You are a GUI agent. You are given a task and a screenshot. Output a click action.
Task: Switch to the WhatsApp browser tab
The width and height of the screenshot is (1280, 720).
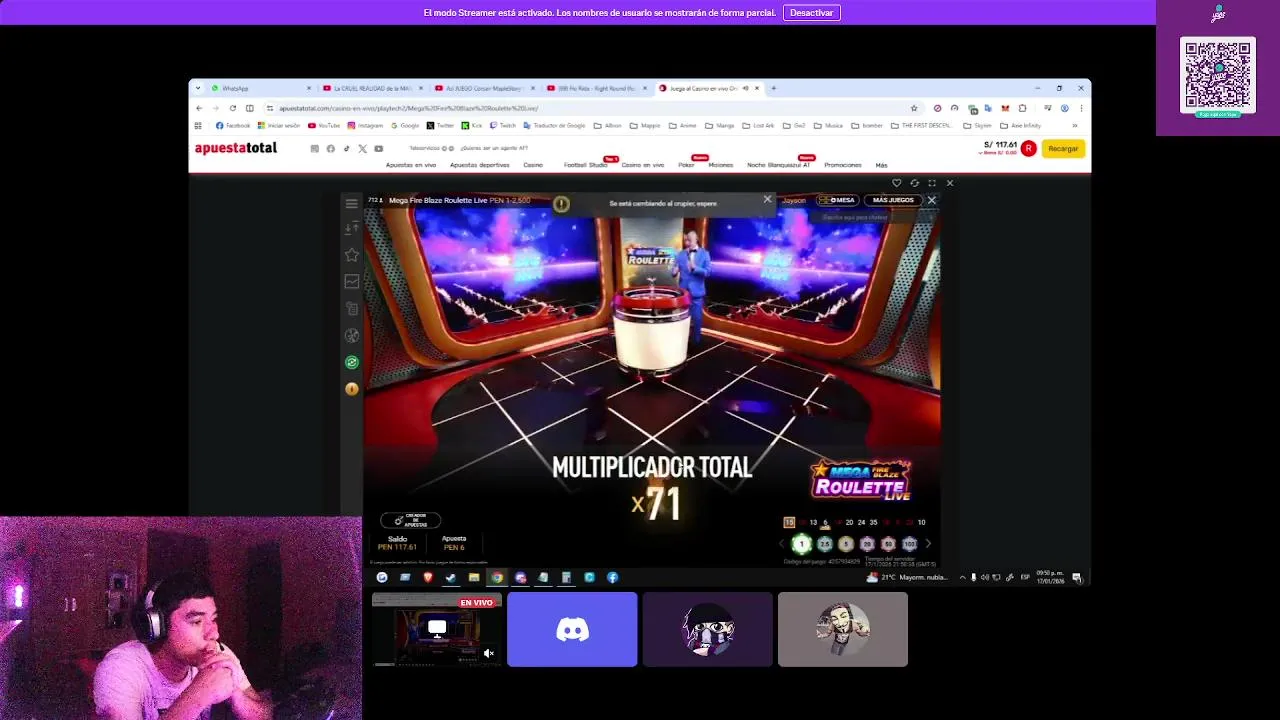click(260, 88)
